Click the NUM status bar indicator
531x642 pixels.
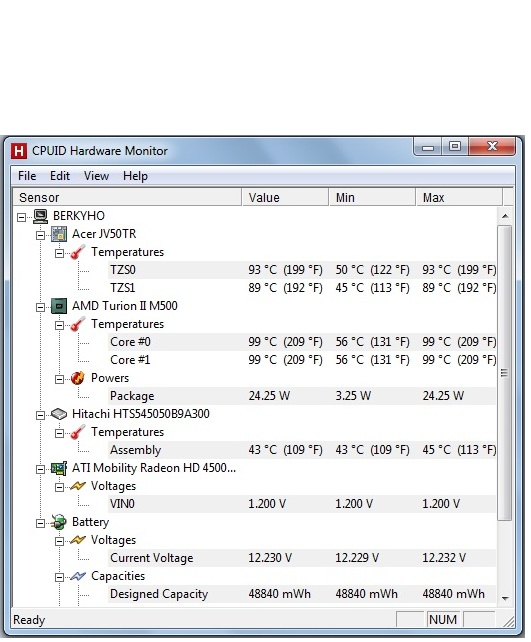click(x=443, y=620)
